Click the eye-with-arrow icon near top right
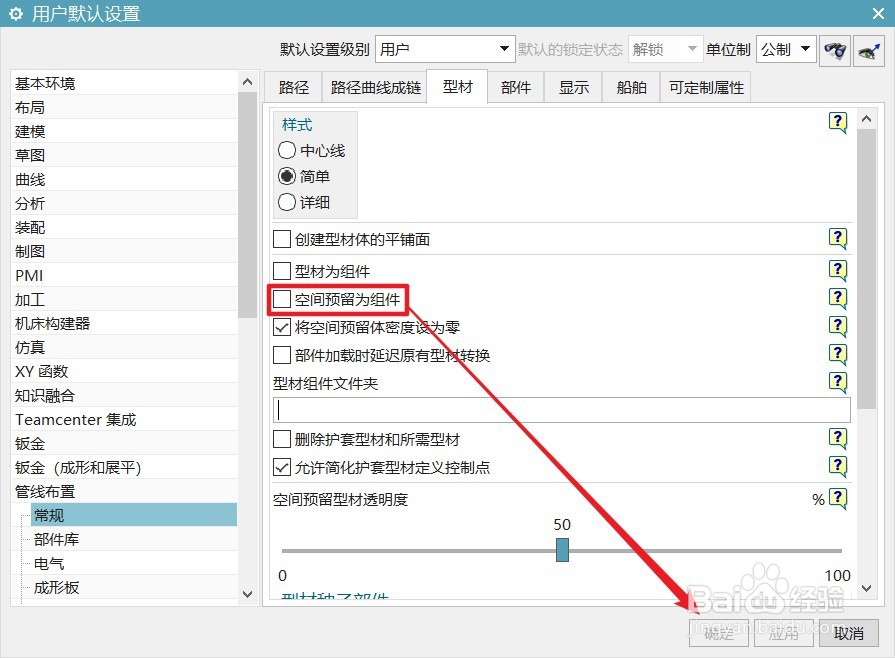 click(x=868, y=48)
